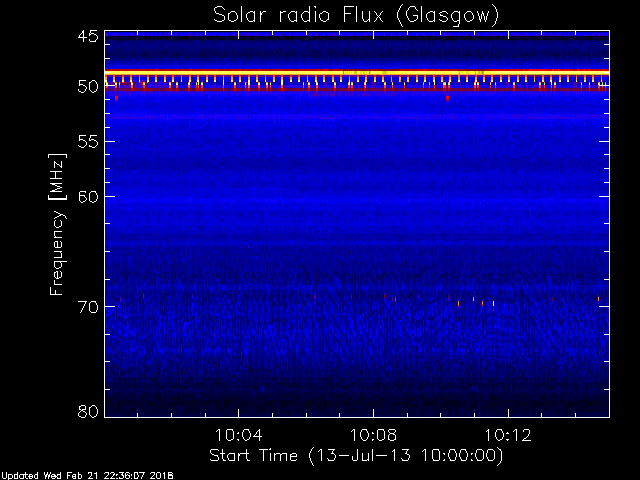Image resolution: width=640 pixels, height=480 pixels.
Task: Click the spectrogram at 10:08 and 60 MHz
Action: 373,197
